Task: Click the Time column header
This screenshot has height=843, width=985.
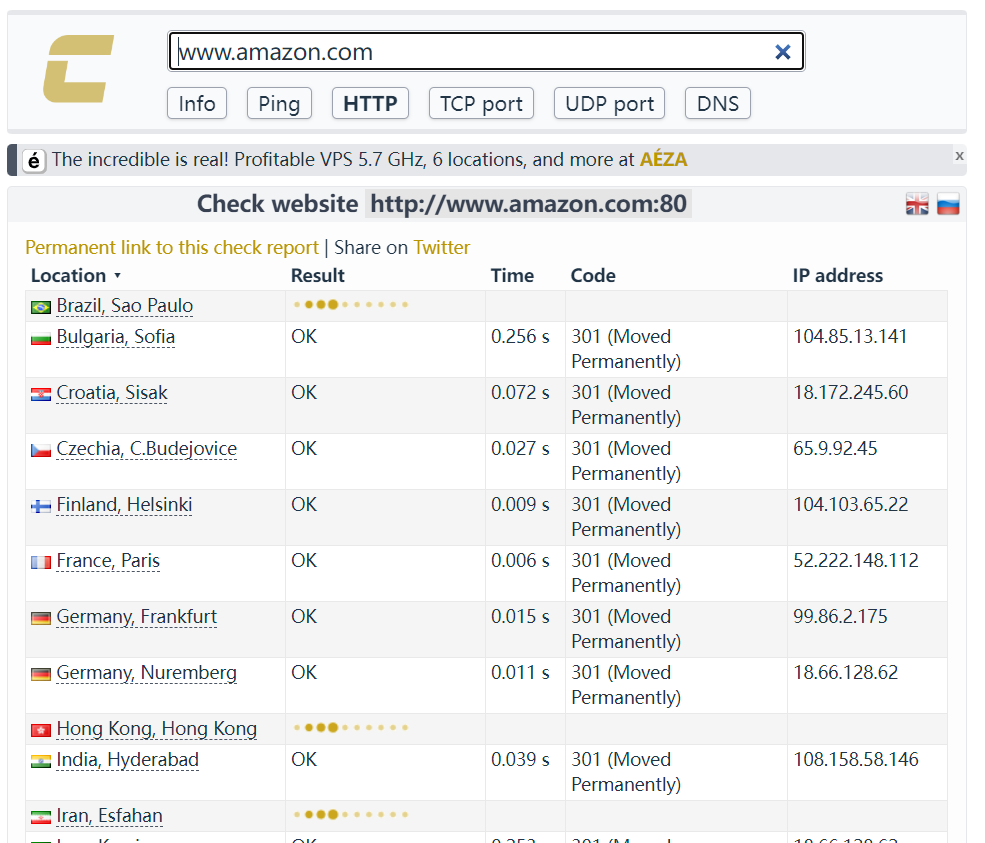Action: pos(512,276)
